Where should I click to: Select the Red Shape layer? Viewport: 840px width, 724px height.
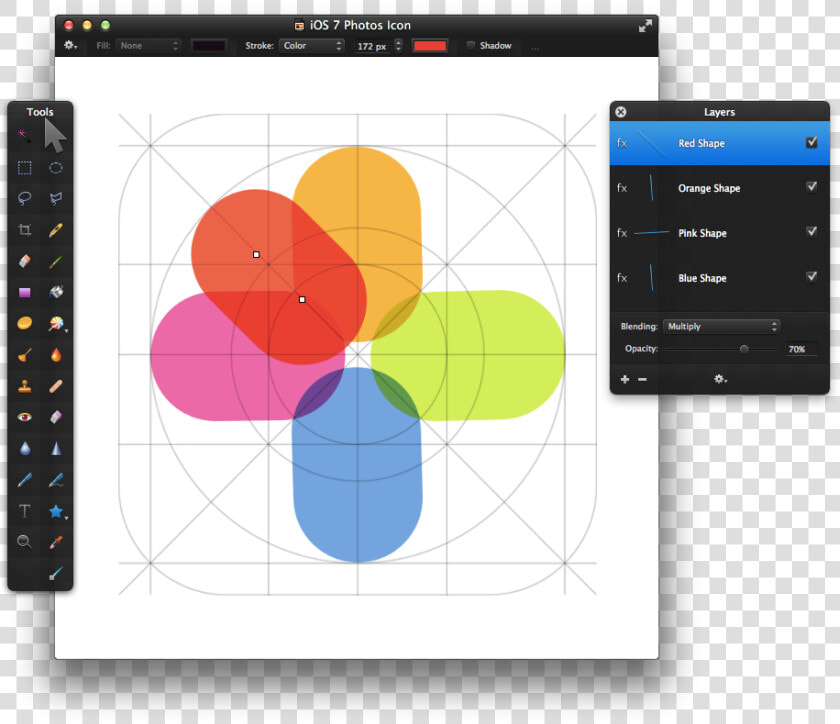point(719,143)
